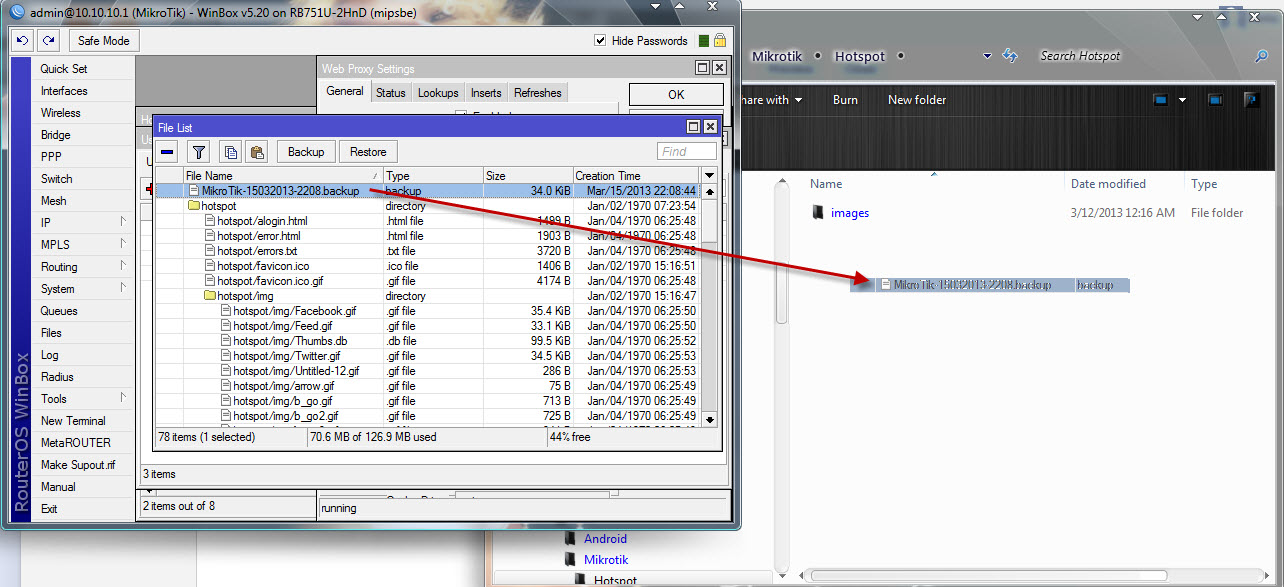
Task: Click the yellow padlock icon in WinBox
Action: 720,41
